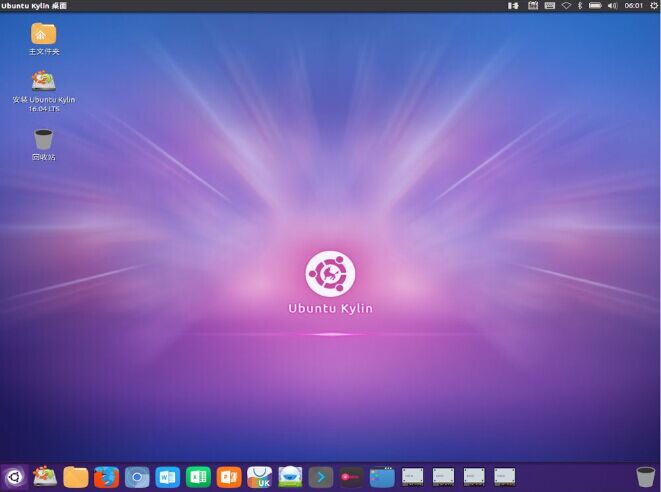Expand the network indicator menu
Image resolution: width=661 pixels, height=492 pixels.
point(565,6)
